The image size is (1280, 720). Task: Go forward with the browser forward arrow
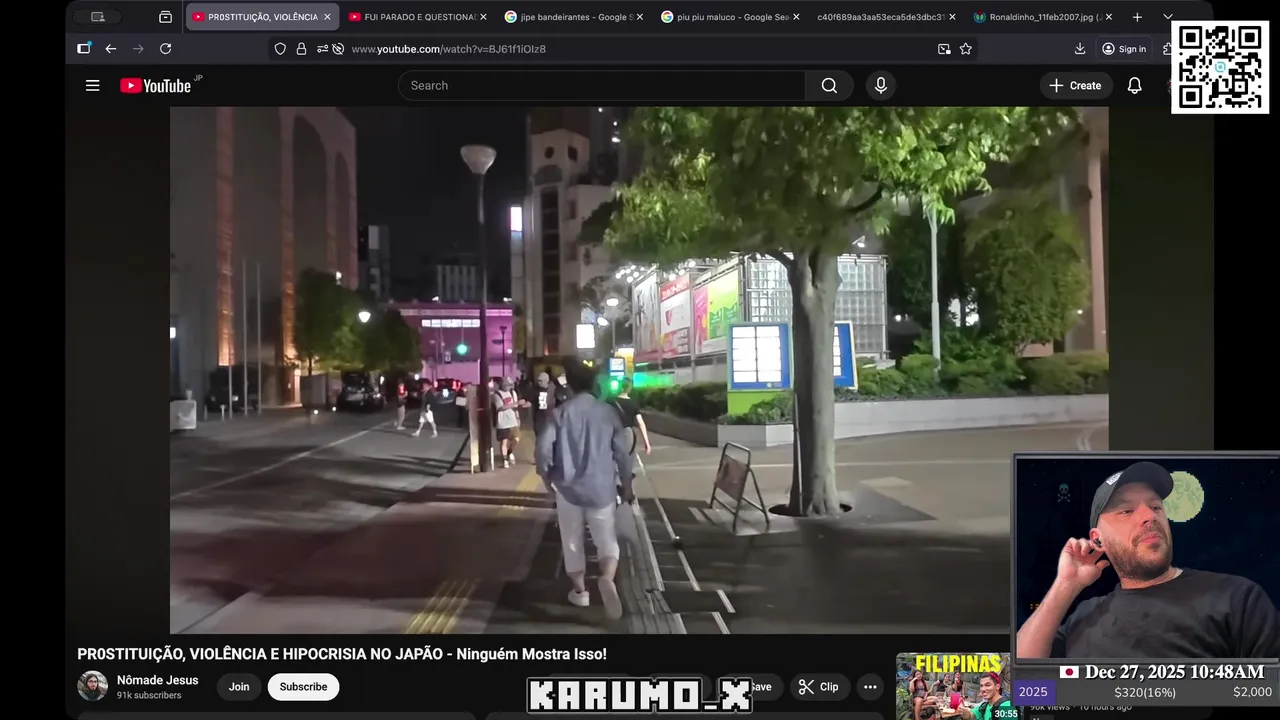pyautogui.click(x=138, y=49)
